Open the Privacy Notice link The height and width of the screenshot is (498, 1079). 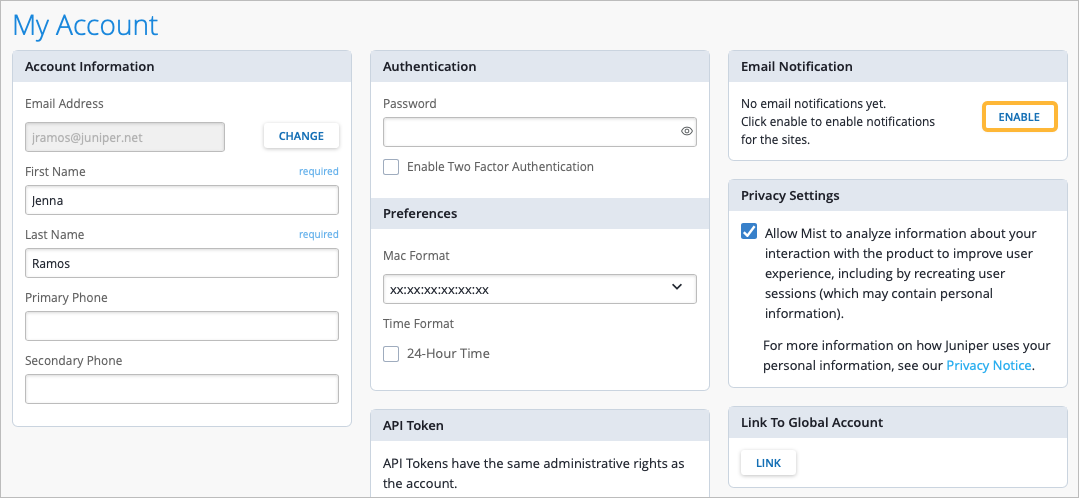[x=988, y=366]
